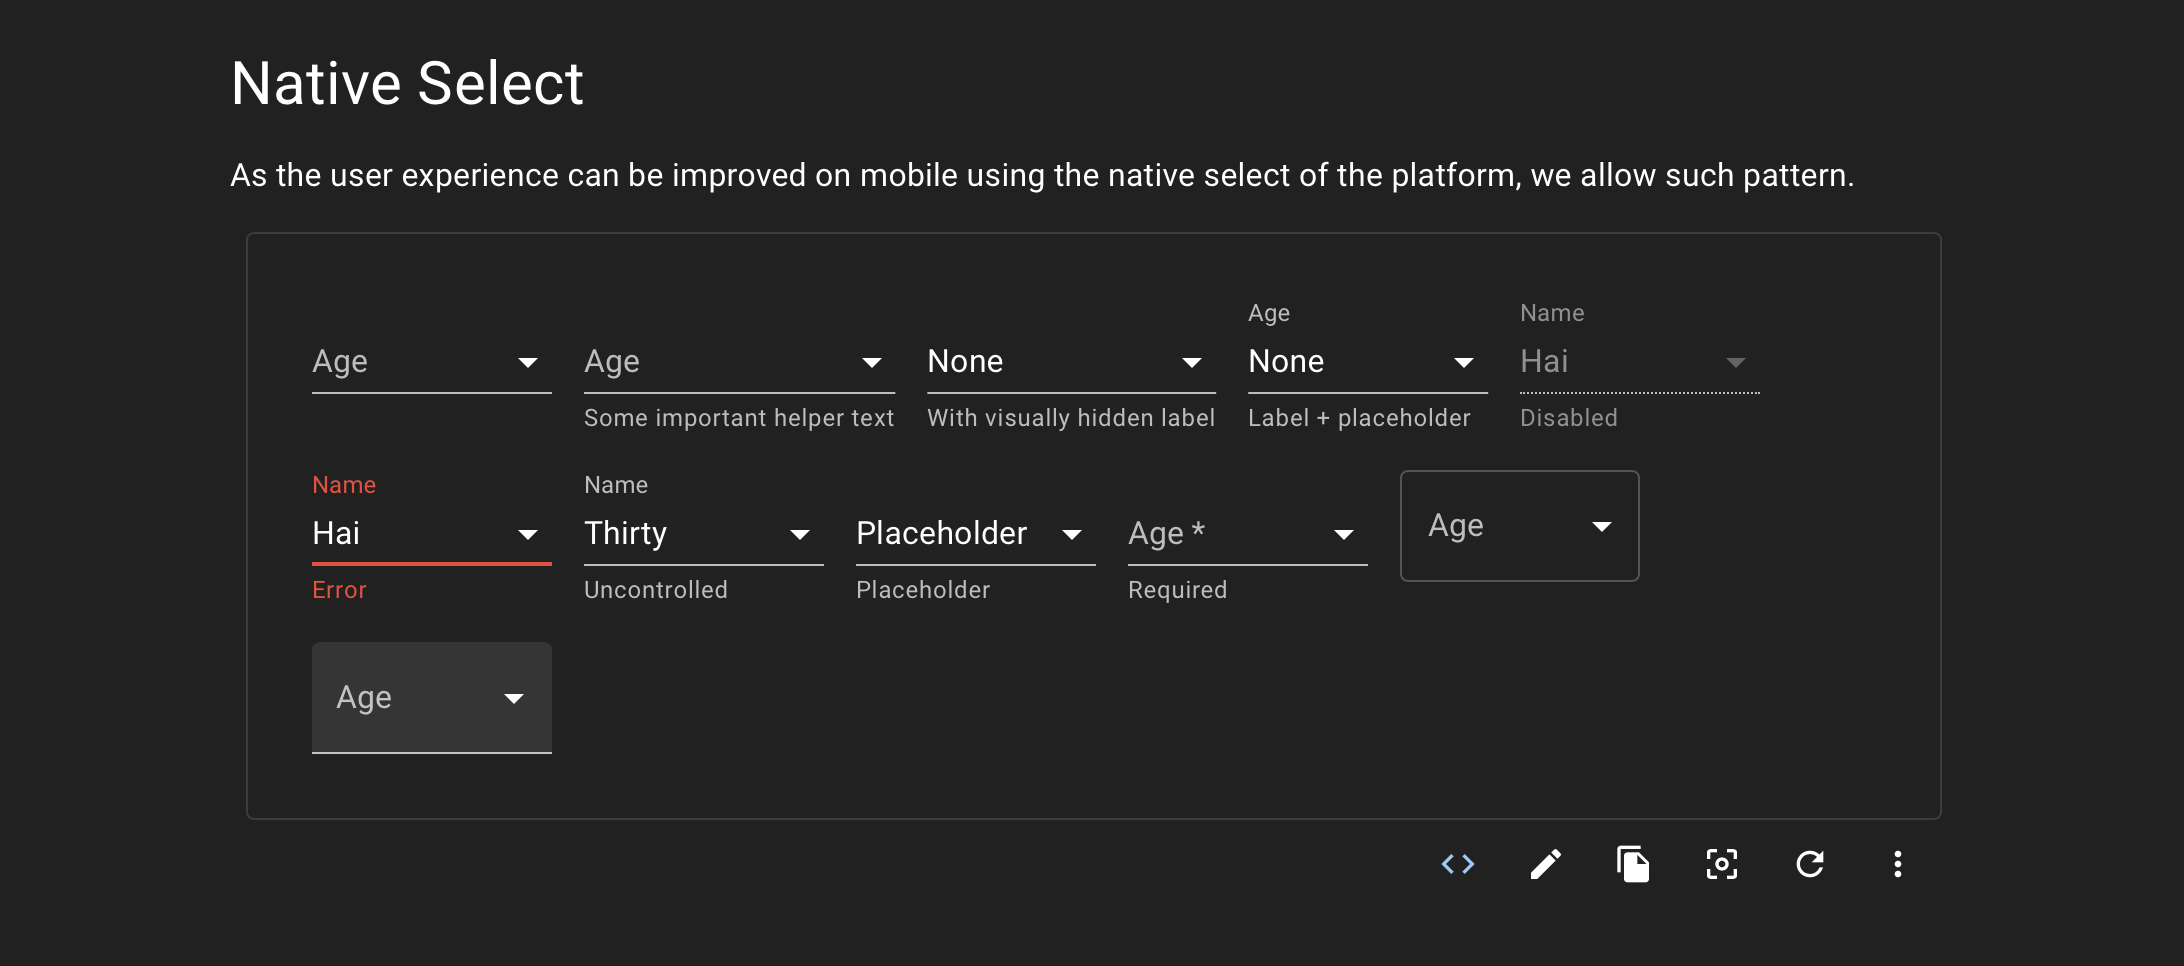2184x966 pixels.
Task: Open the outlined Age select
Action: [1519, 526]
